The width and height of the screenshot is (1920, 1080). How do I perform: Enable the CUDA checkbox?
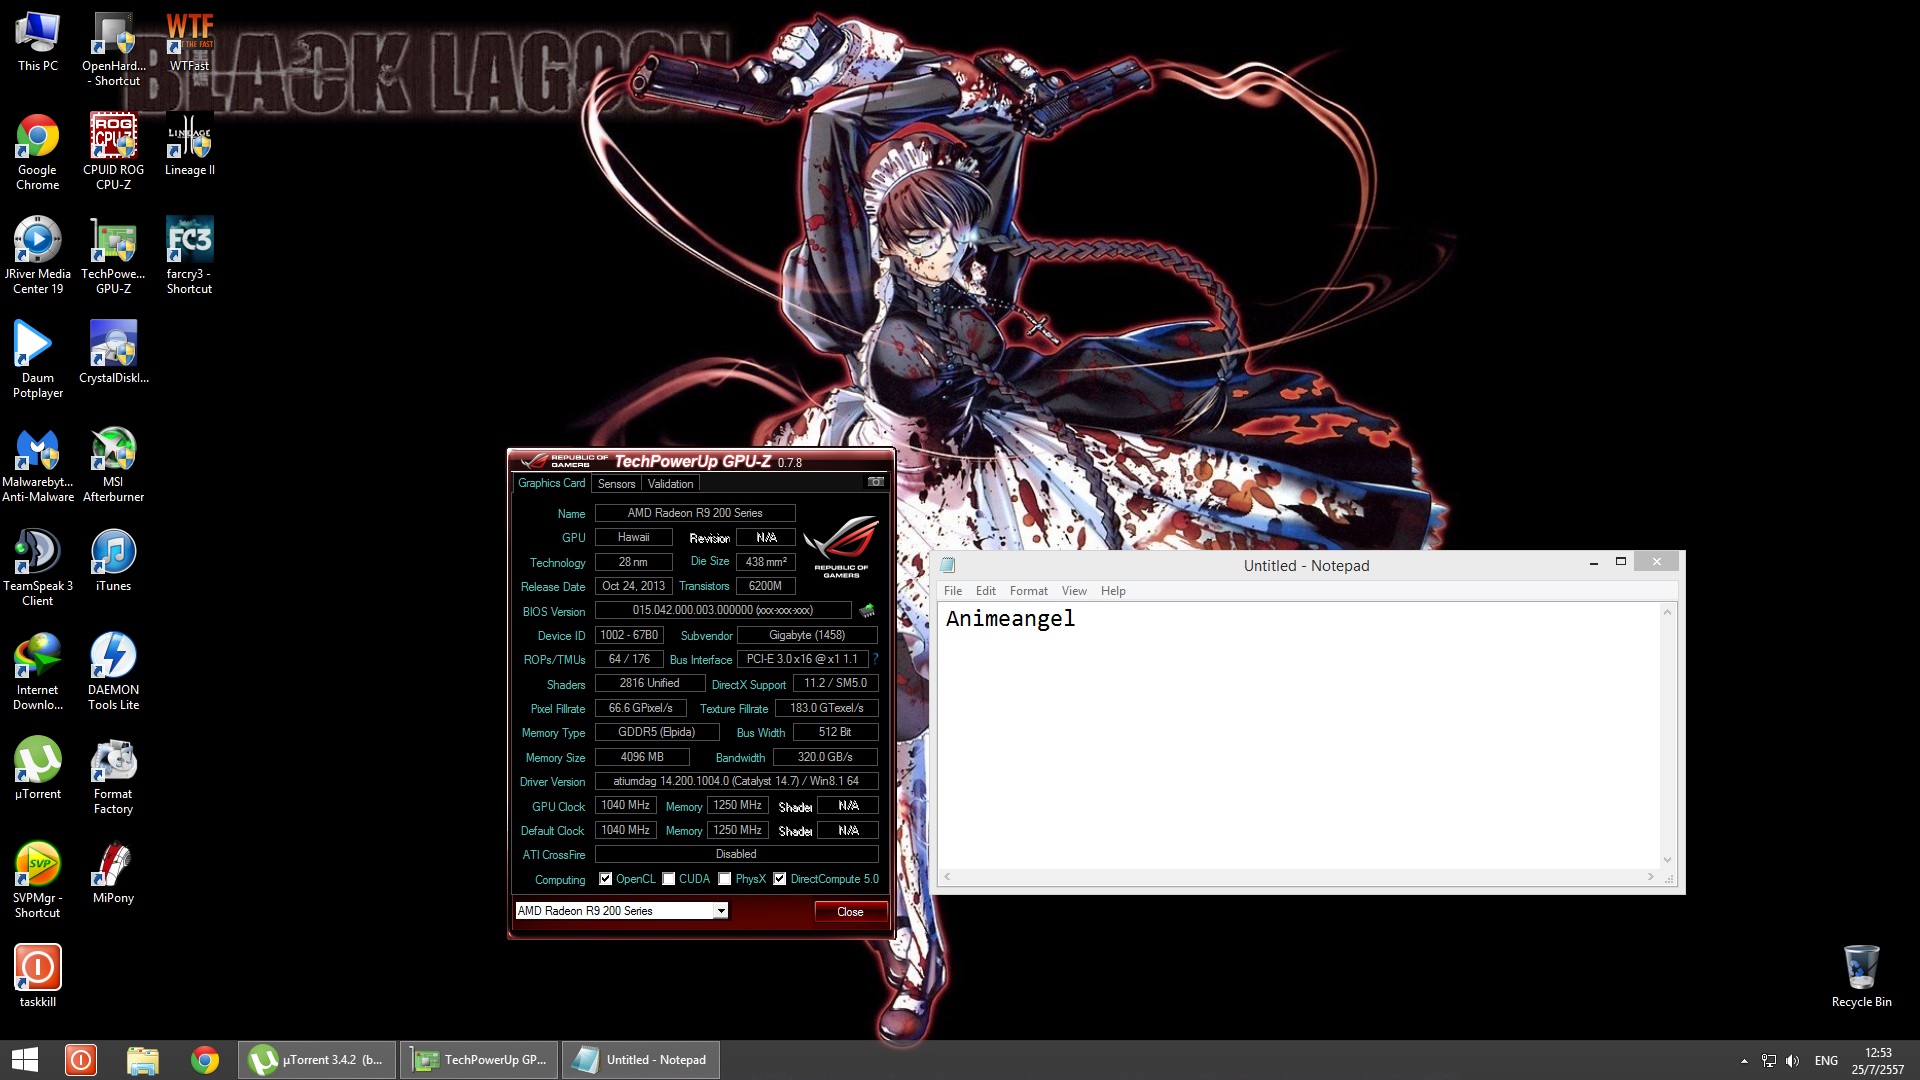(668, 879)
